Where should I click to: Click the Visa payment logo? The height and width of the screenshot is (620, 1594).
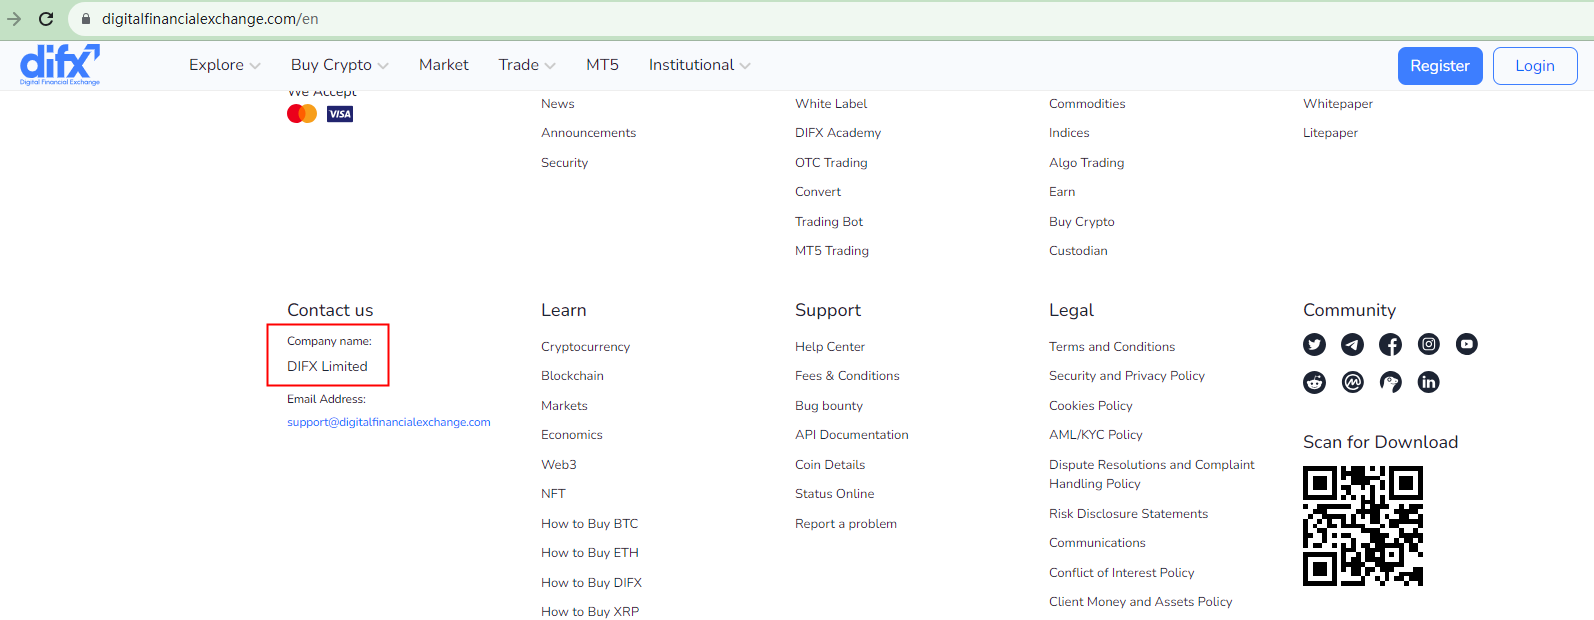pyautogui.click(x=340, y=114)
